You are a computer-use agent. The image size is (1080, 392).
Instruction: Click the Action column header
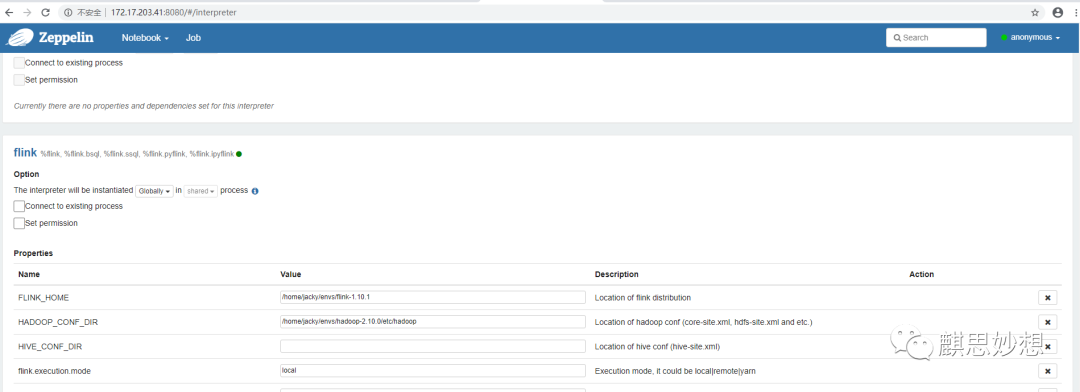(x=922, y=274)
